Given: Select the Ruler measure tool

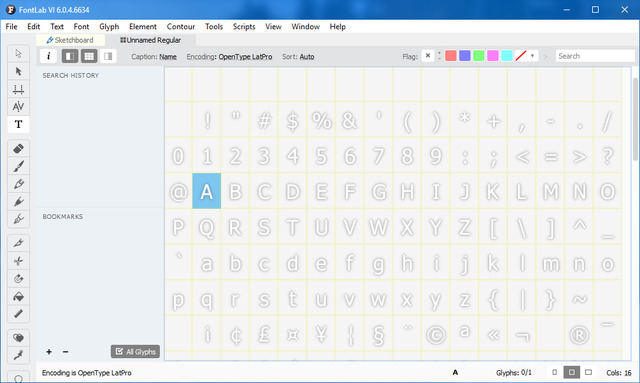Looking at the screenshot, I should pyautogui.click(x=18, y=314).
